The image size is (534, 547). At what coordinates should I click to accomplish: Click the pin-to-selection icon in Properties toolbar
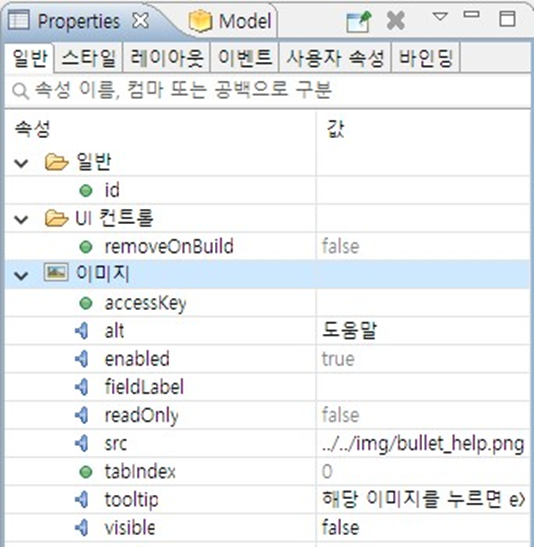[x=359, y=22]
